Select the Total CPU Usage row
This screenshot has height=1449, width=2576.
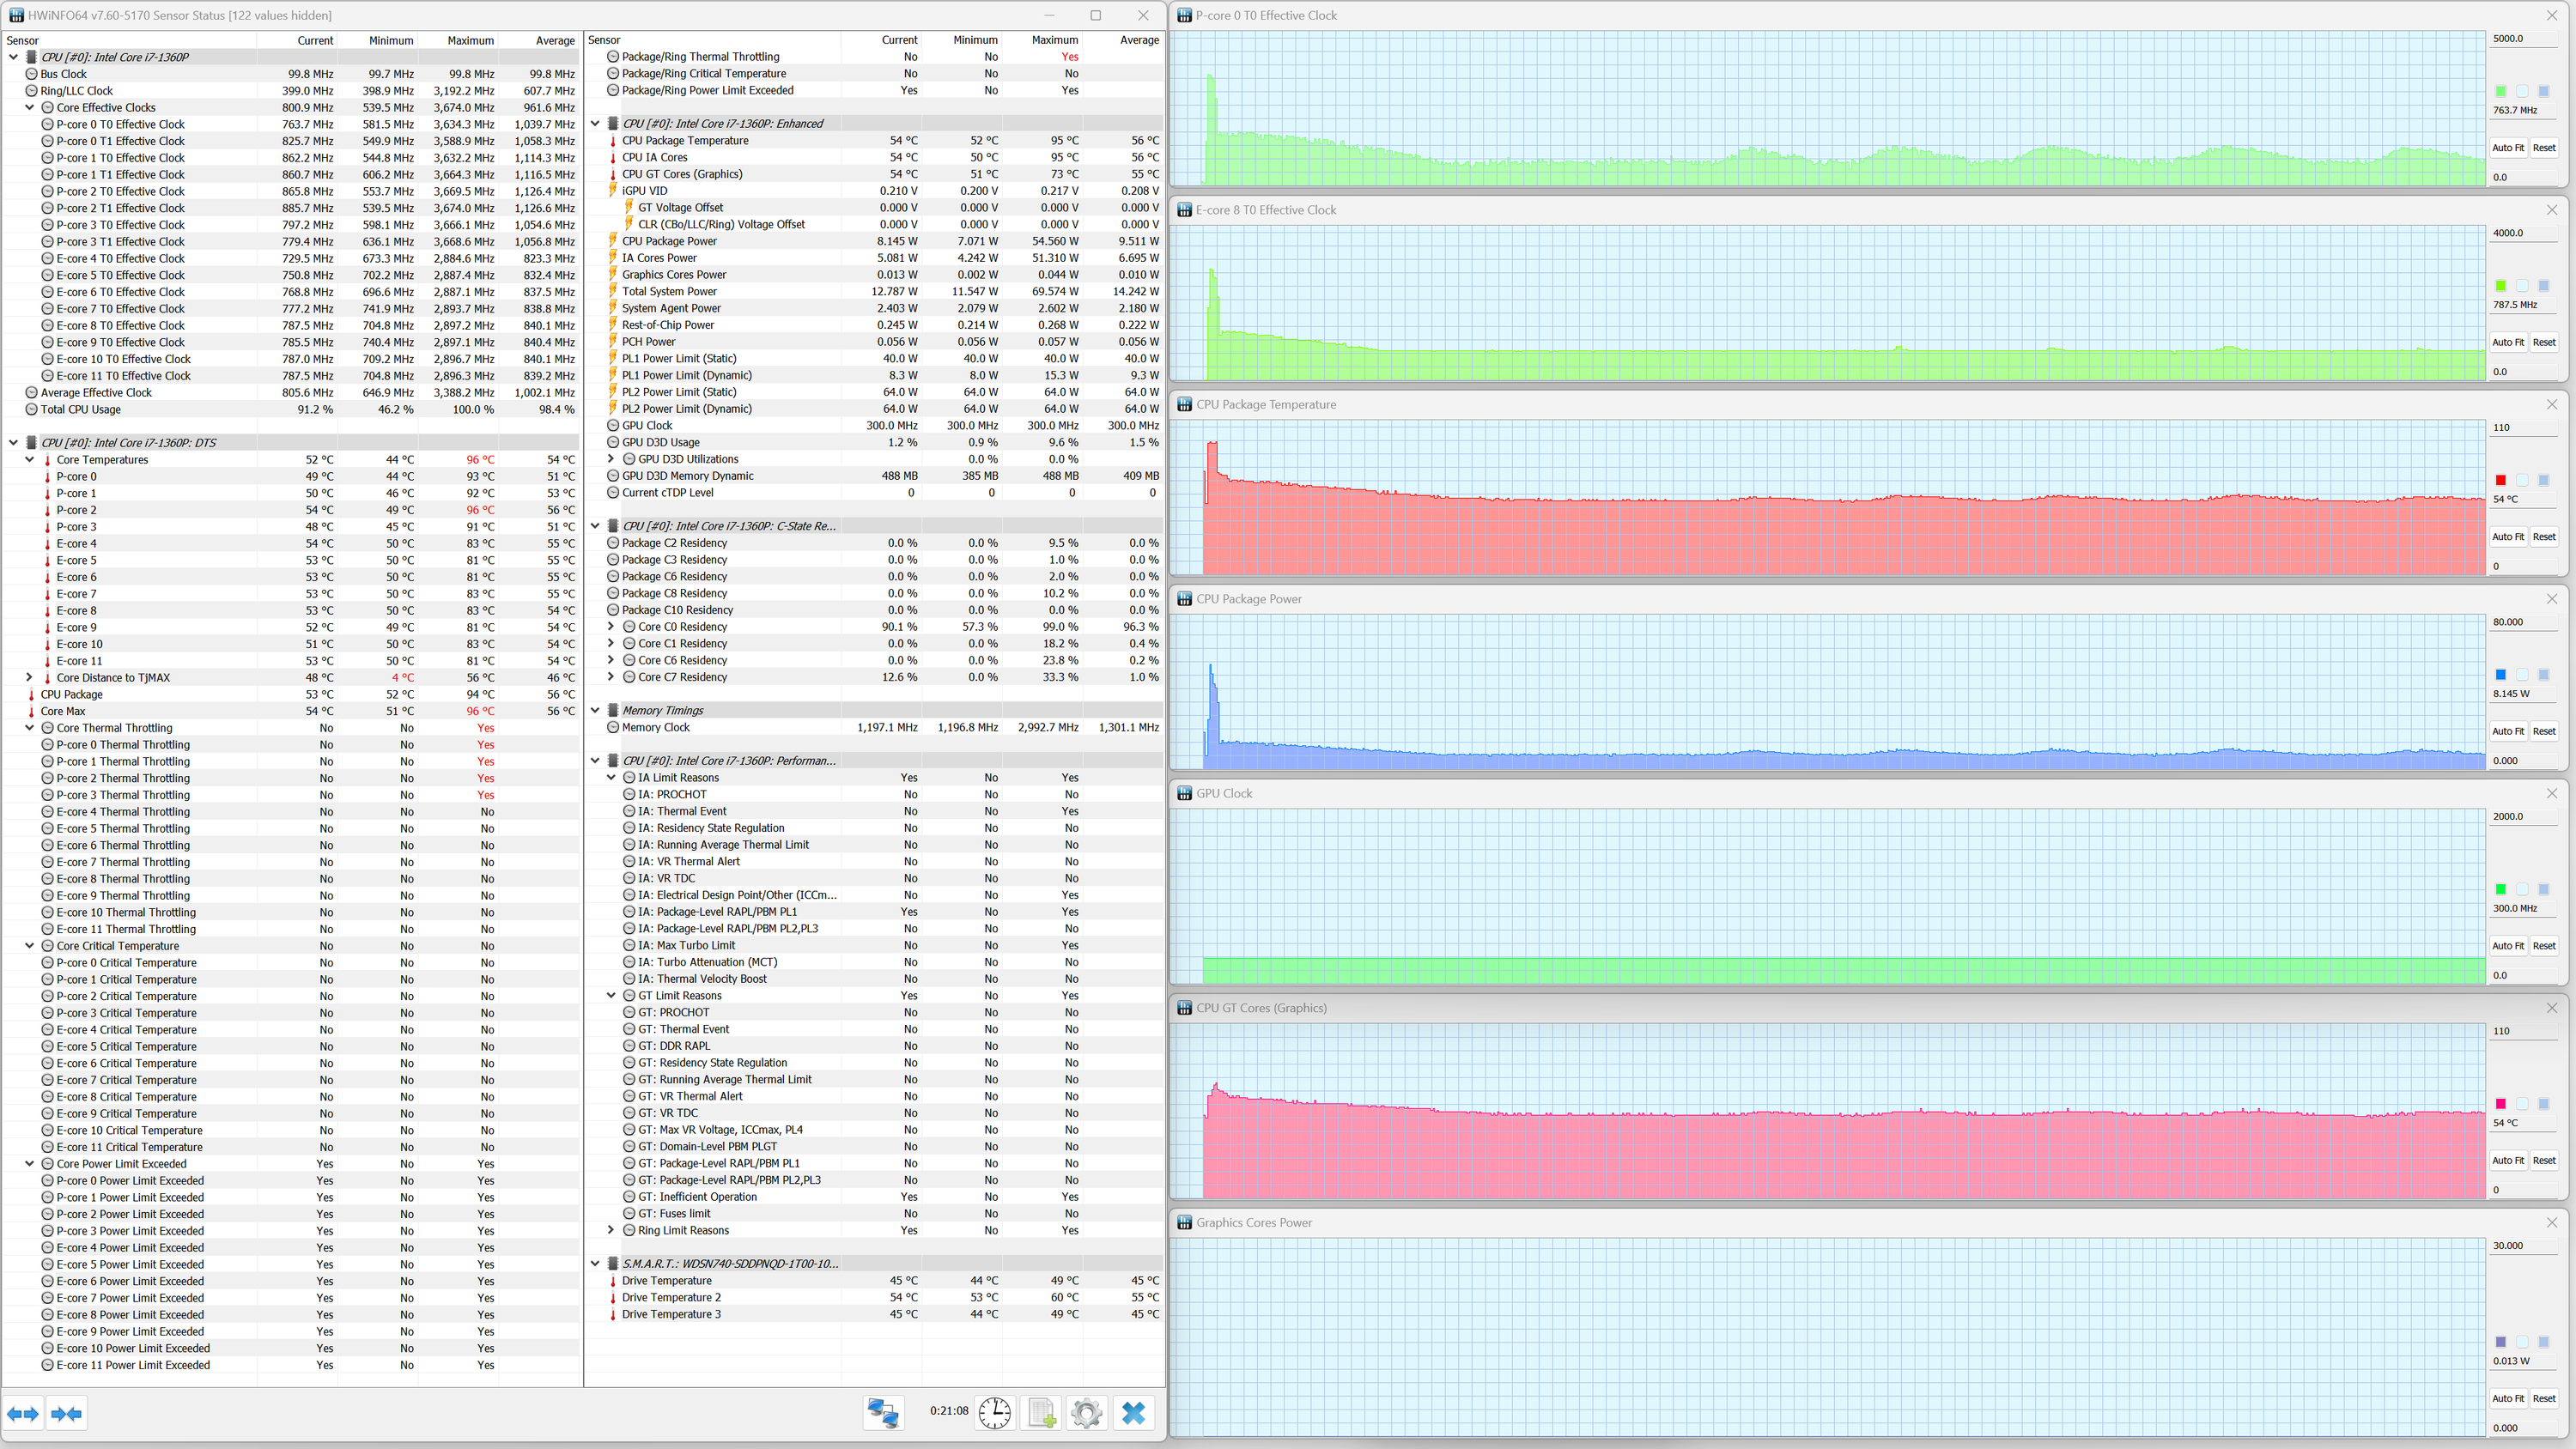click(x=80, y=409)
